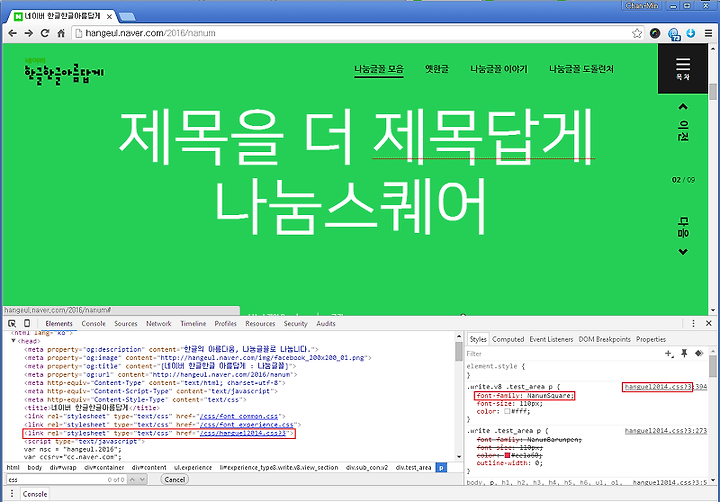Open the DOM Breakpoints sidebar tab
This screenshot has width=720, height=502.
[604, 339]
